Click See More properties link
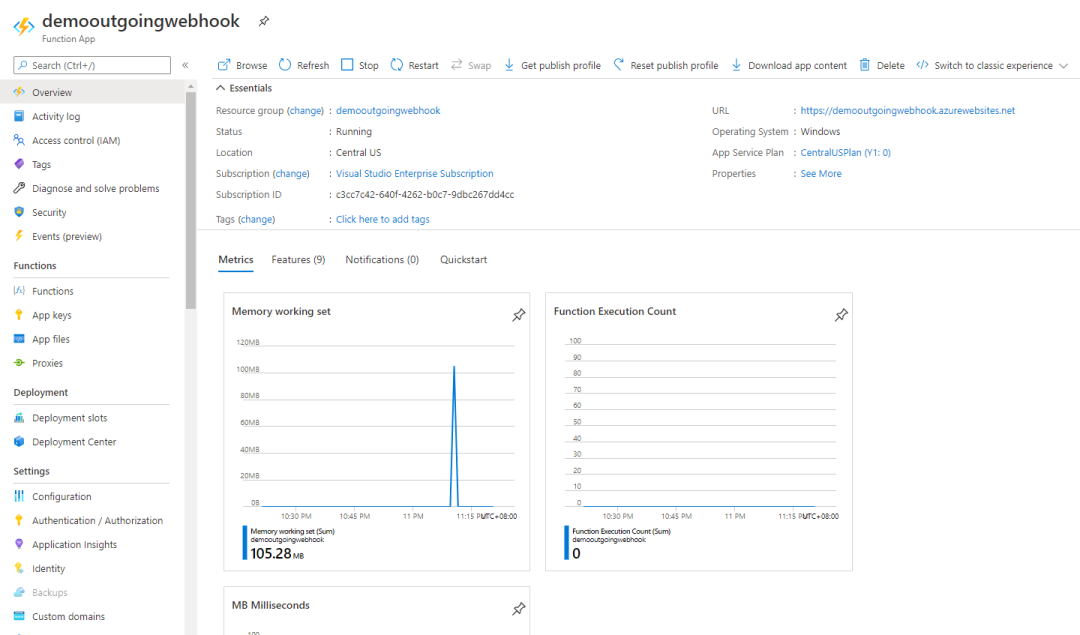The image size is (1080, 635). (821, 174)
